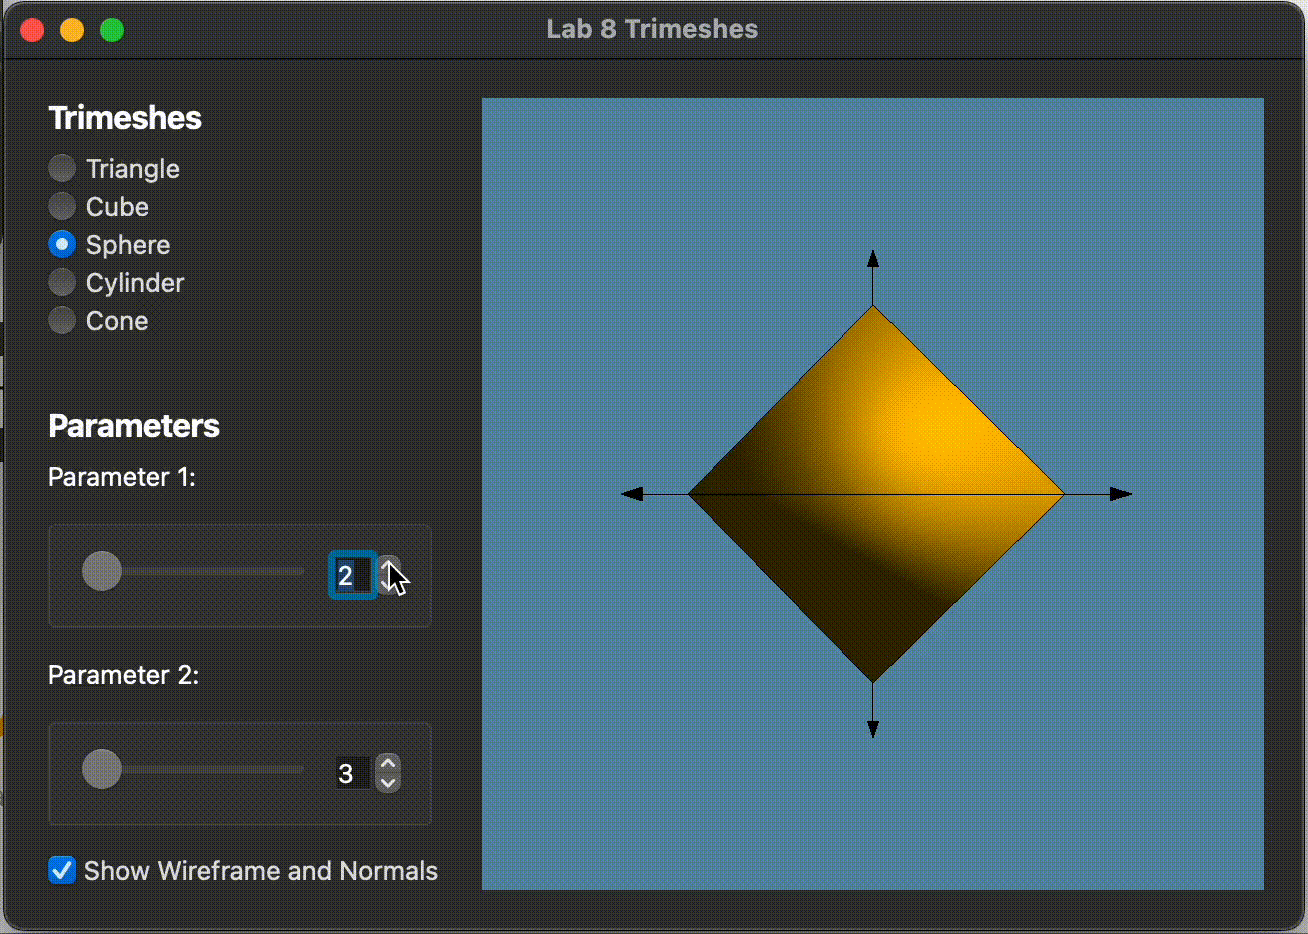Screen dimensions: 1308x934
Task: Choose the Sphere trimesh option
Action: pos(62,244)
